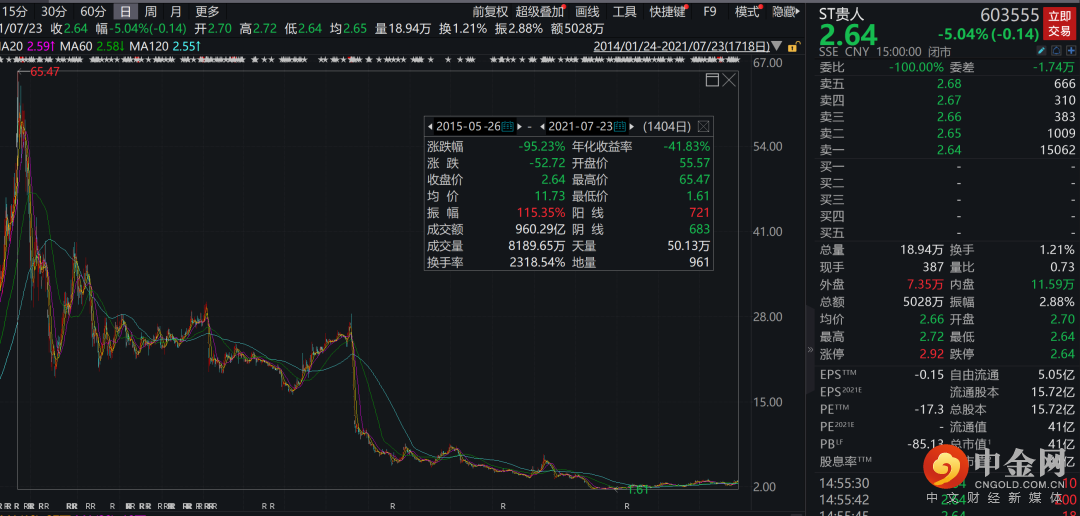
Task: Click the crossed-box icon beside 1404日
Action: (704, 127)
